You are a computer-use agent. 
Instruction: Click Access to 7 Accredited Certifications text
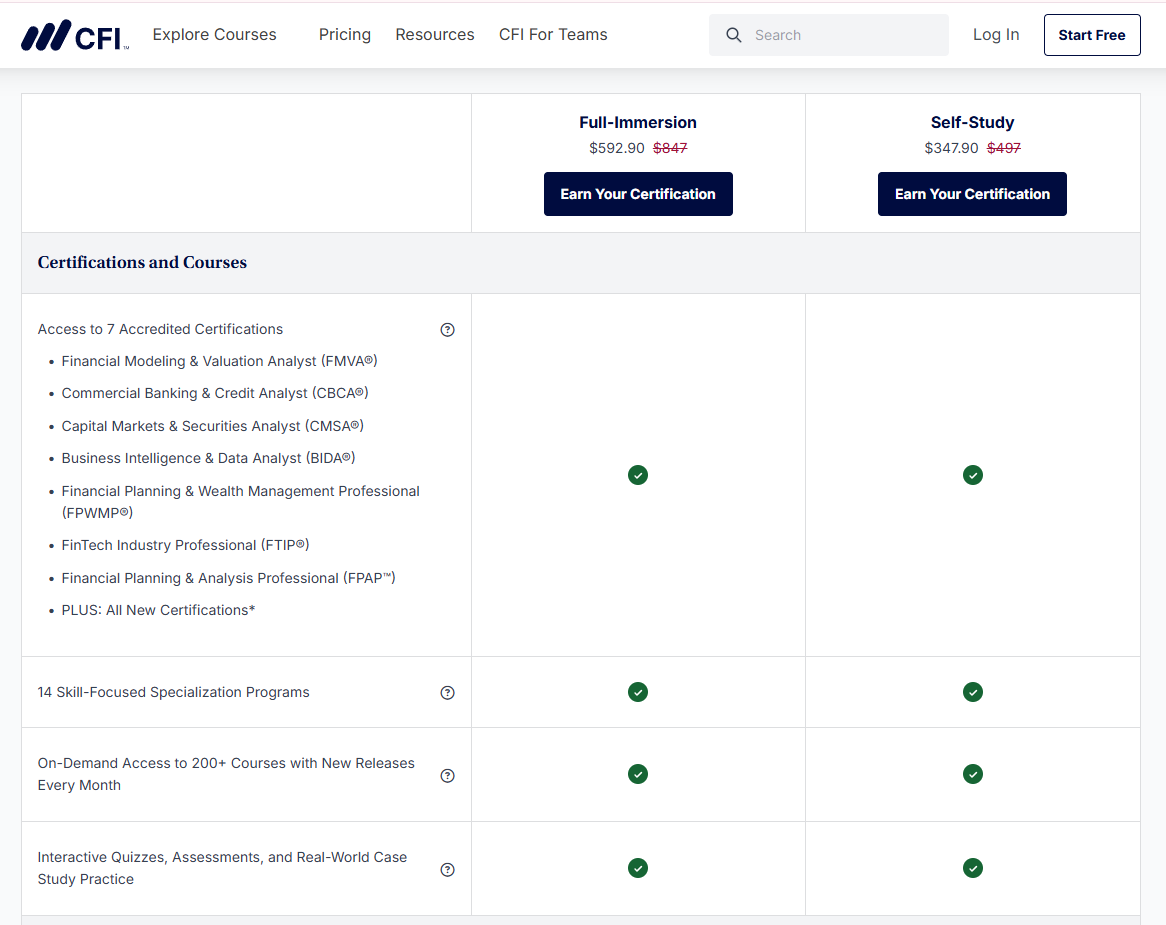160,329
